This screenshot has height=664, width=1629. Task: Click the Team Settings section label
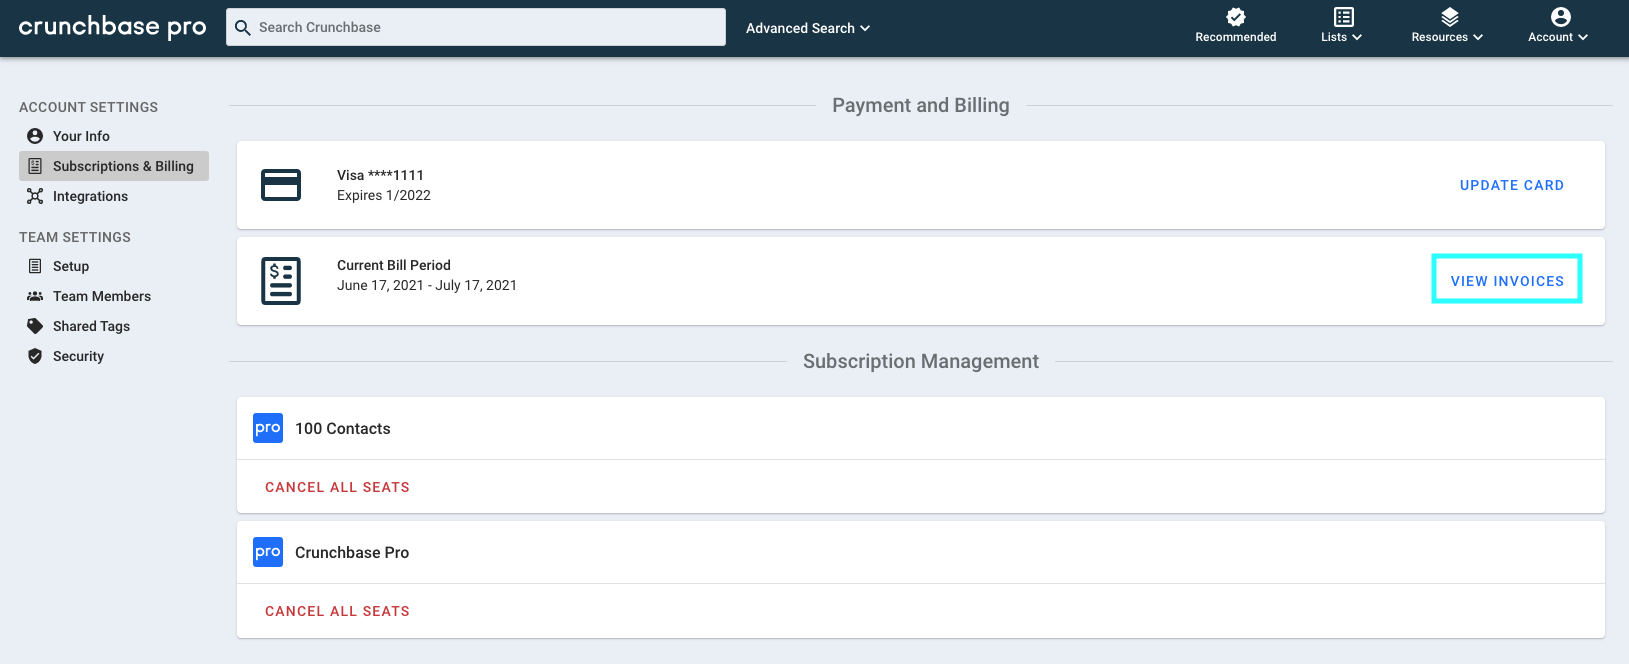point(75,237)
